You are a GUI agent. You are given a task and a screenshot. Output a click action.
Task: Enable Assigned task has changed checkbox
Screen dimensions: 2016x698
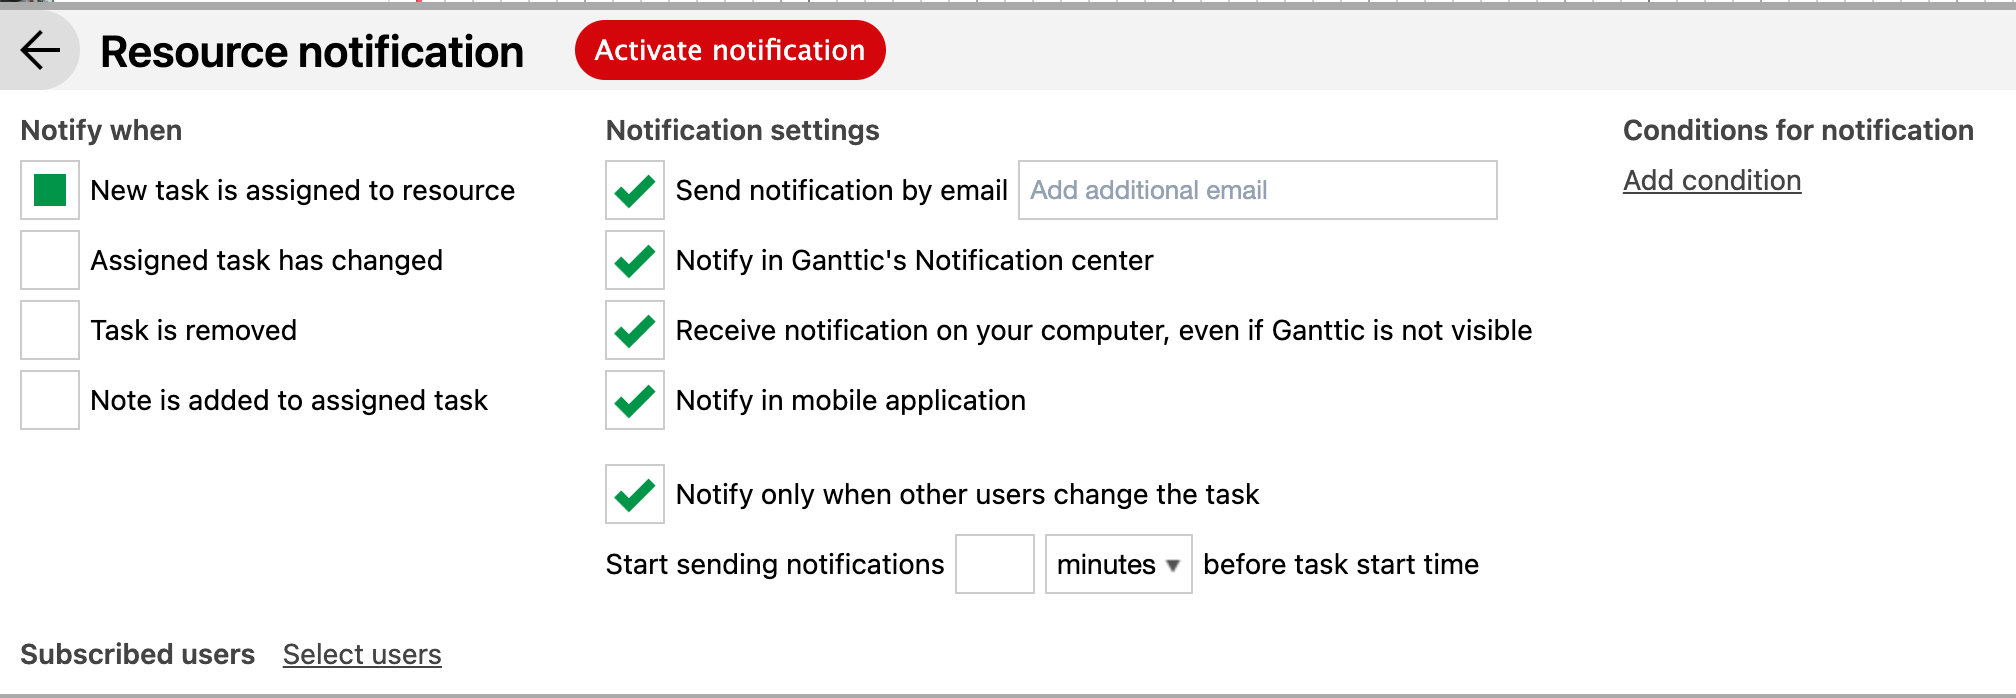point(50,260)
